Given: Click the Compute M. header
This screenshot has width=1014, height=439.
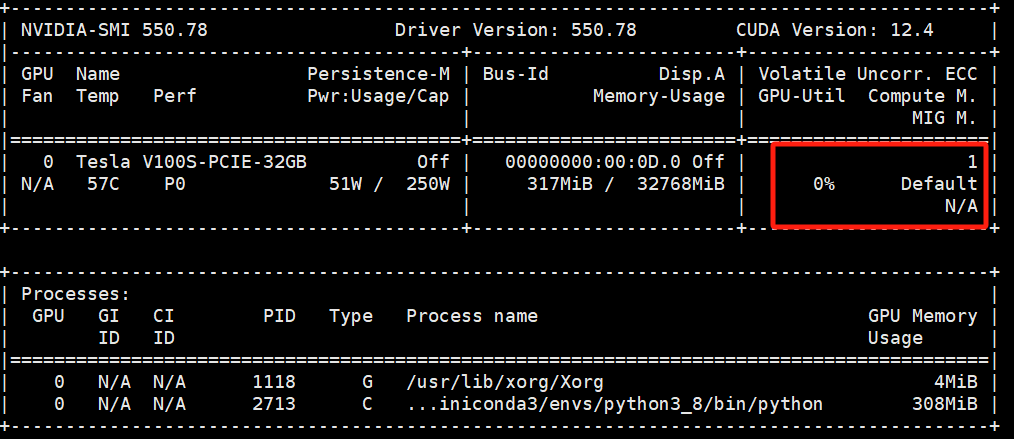Looking at the screenshot, I should coord(922,97).
